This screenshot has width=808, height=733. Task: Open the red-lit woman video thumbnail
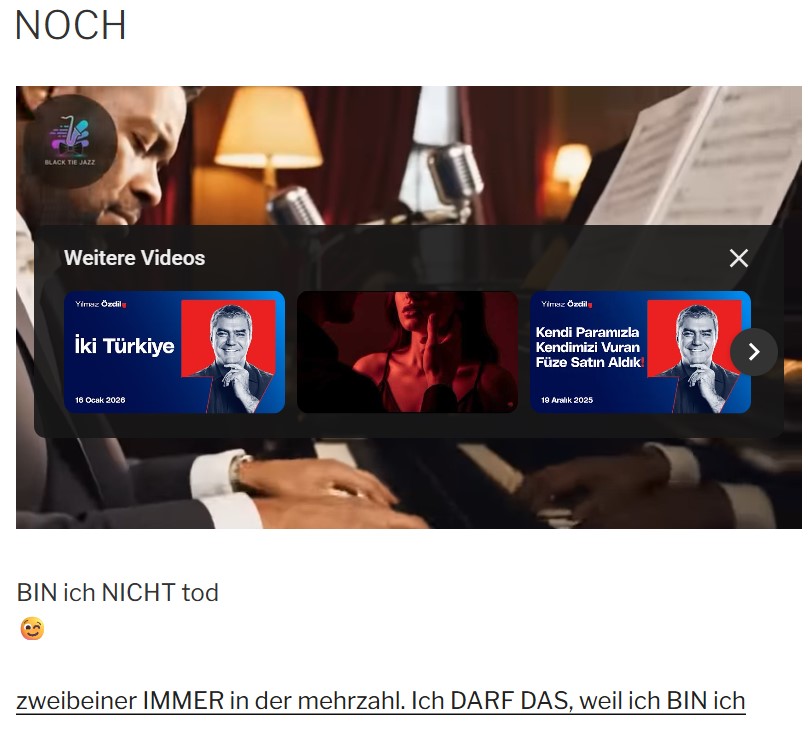point(407,352)
